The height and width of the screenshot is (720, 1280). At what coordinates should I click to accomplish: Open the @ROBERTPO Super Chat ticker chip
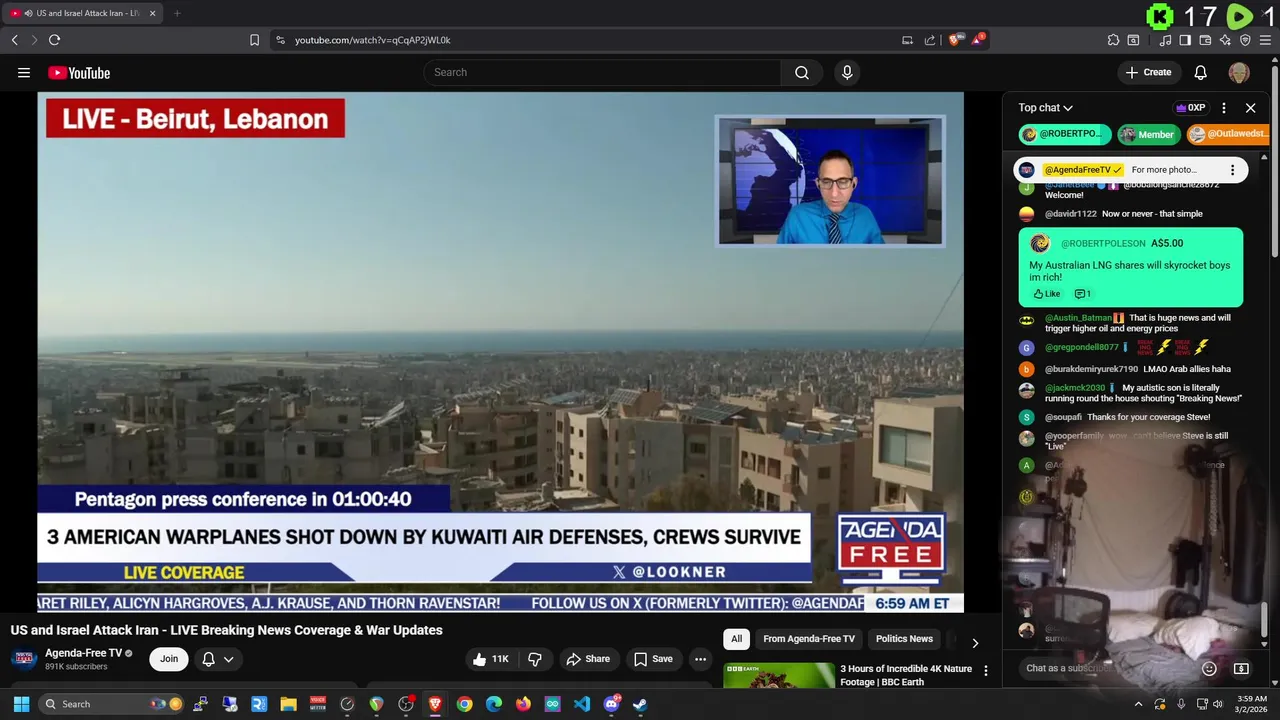1064,134
